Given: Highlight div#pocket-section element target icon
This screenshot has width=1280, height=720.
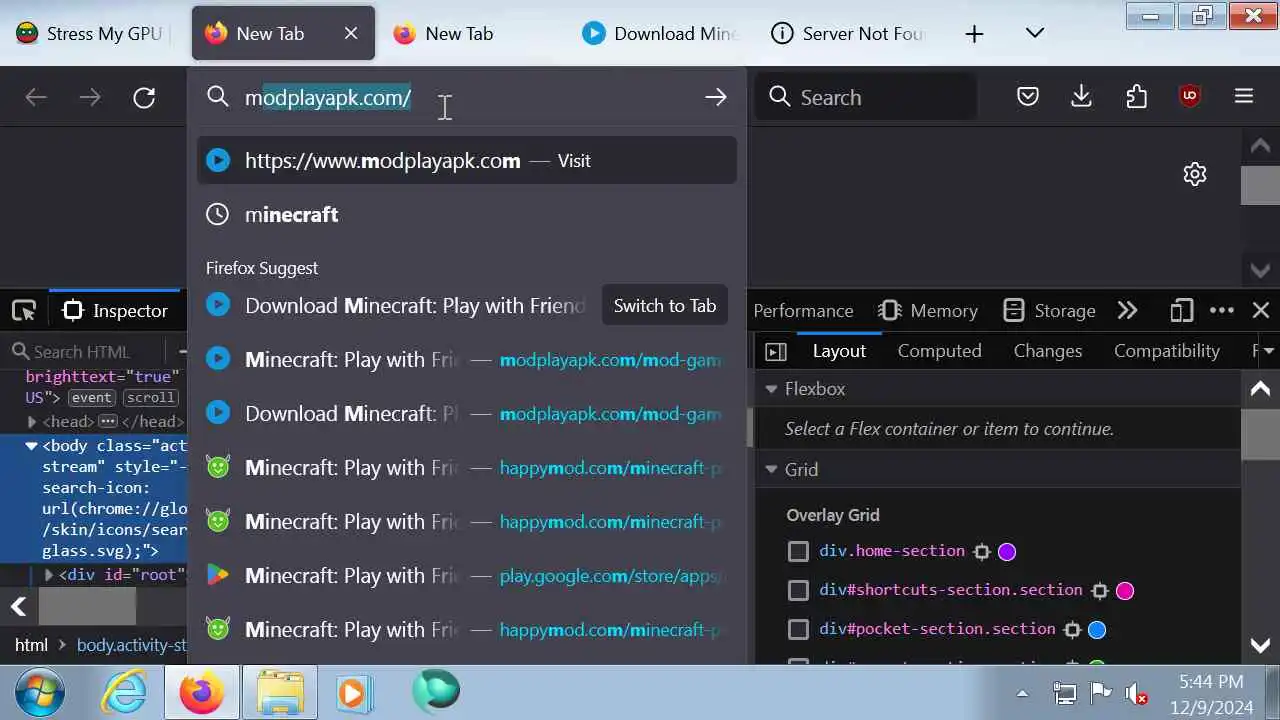Looking at the screenshot, I should 1072,629.
